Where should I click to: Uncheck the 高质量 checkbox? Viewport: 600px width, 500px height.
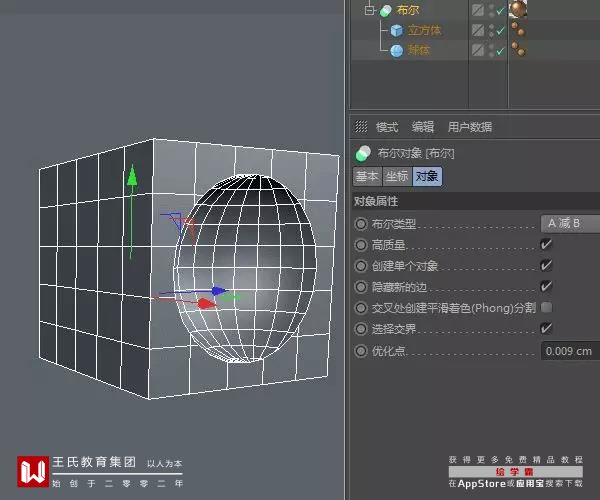pos(546,244)
